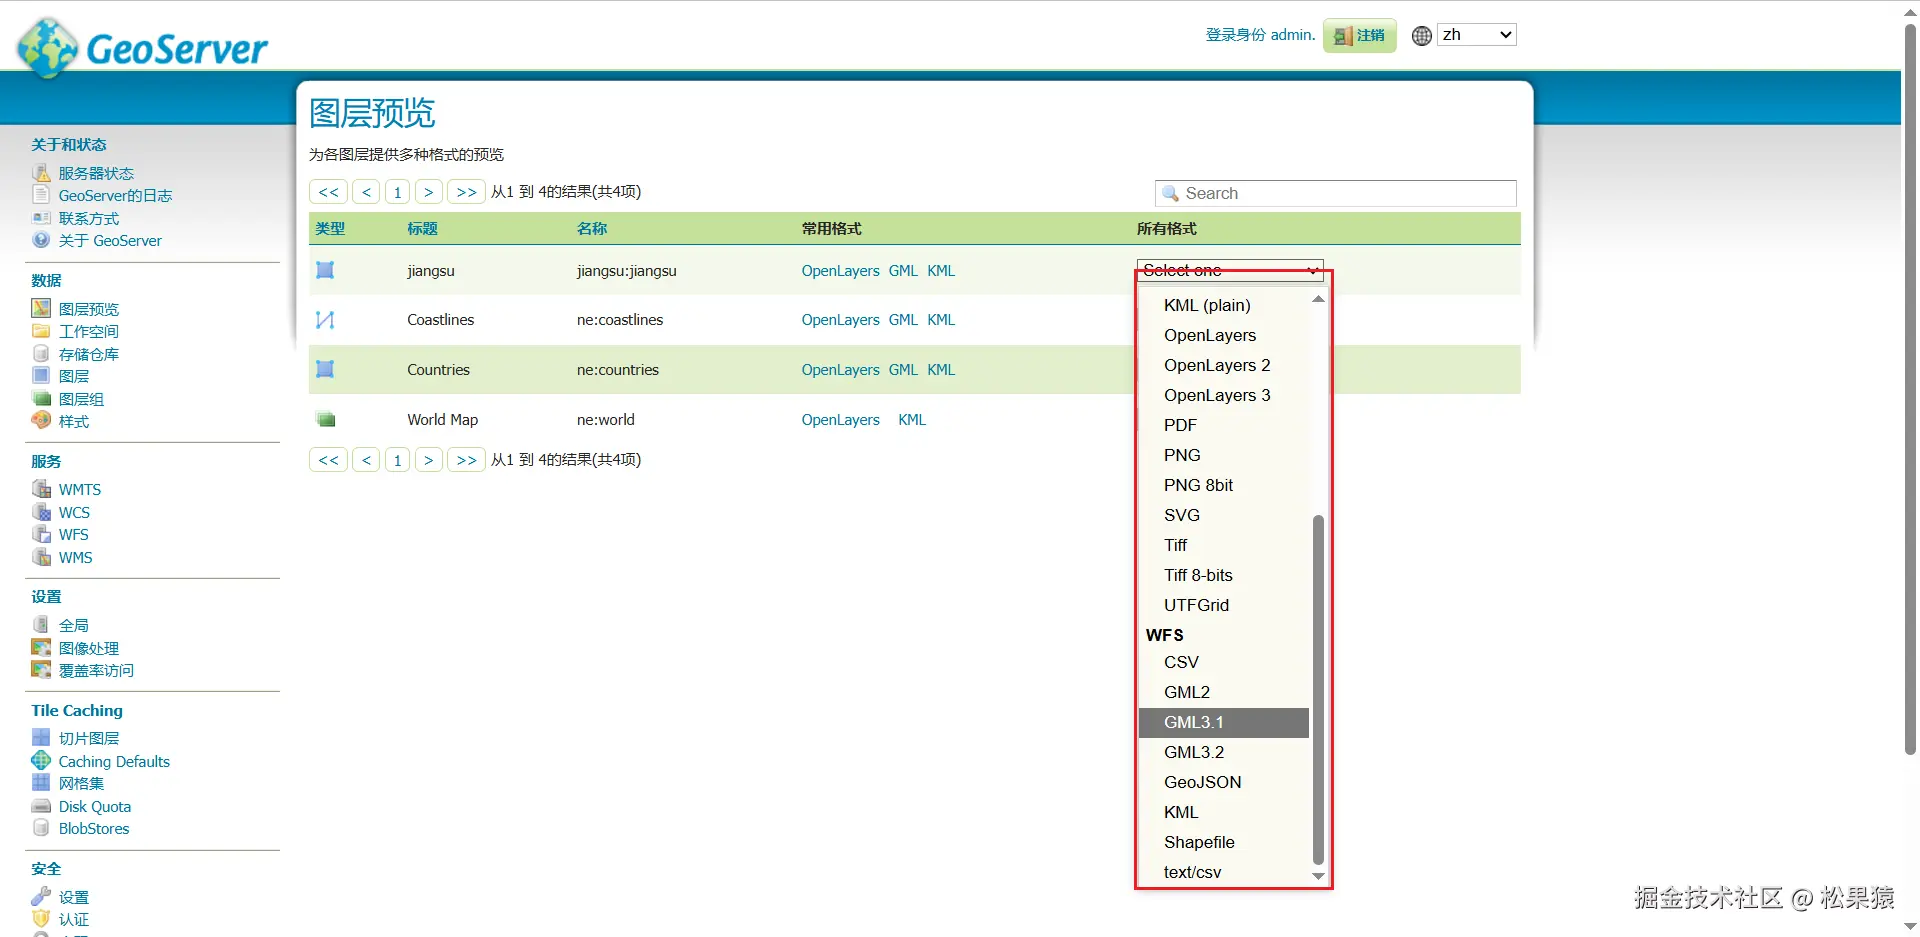
Task: Sort the table by 标题 column
Action: [x=422, y=228]
